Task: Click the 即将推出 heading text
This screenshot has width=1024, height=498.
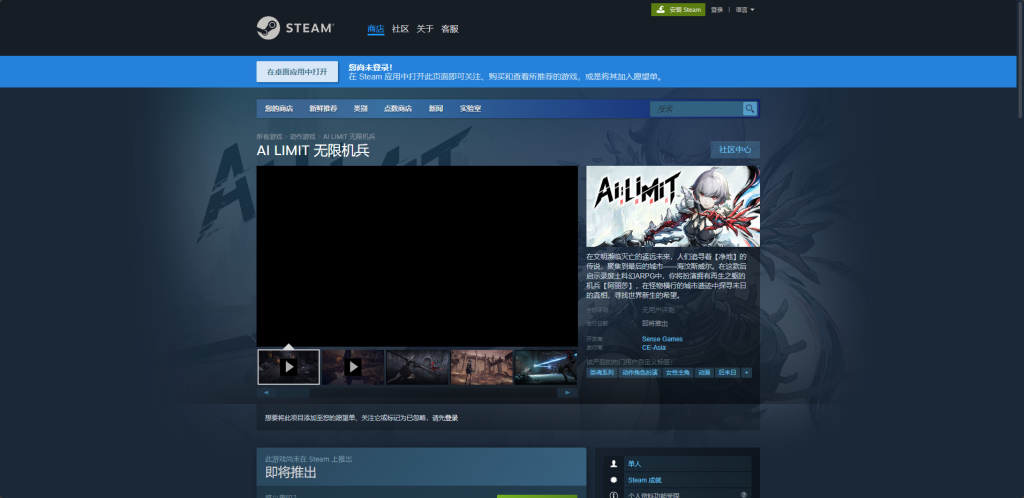Action: pos(291,472)
